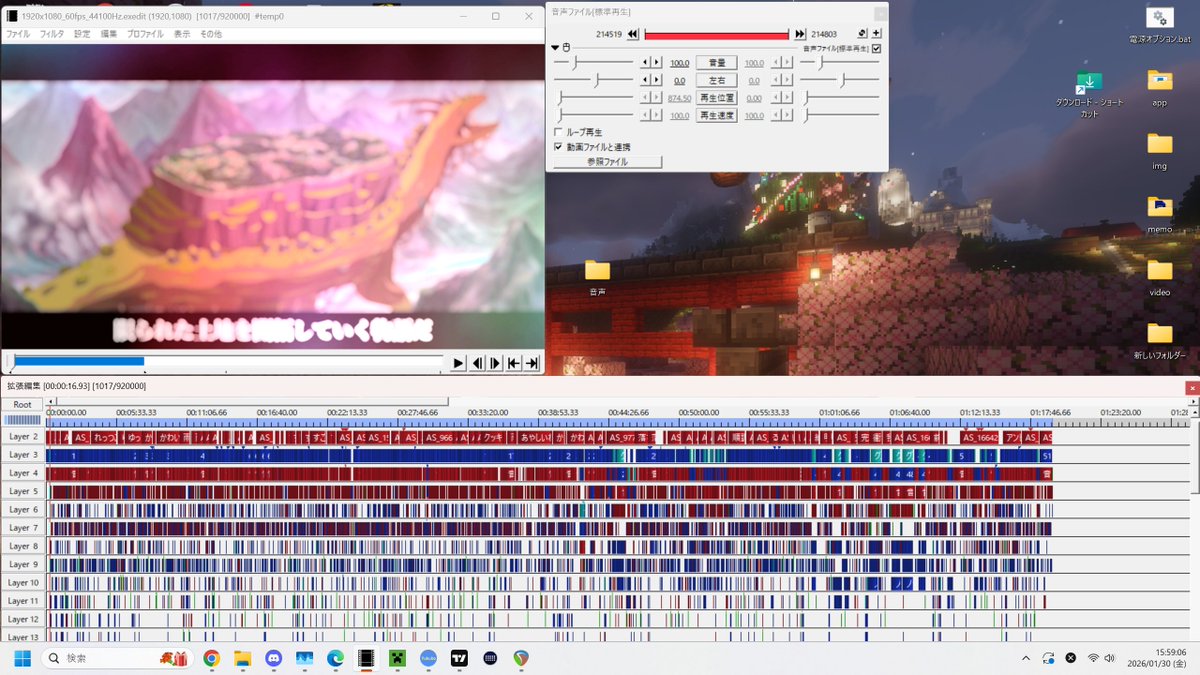1200x675 pixels.
Task: Open the プロファイル menu
Action: pos(145,34)
